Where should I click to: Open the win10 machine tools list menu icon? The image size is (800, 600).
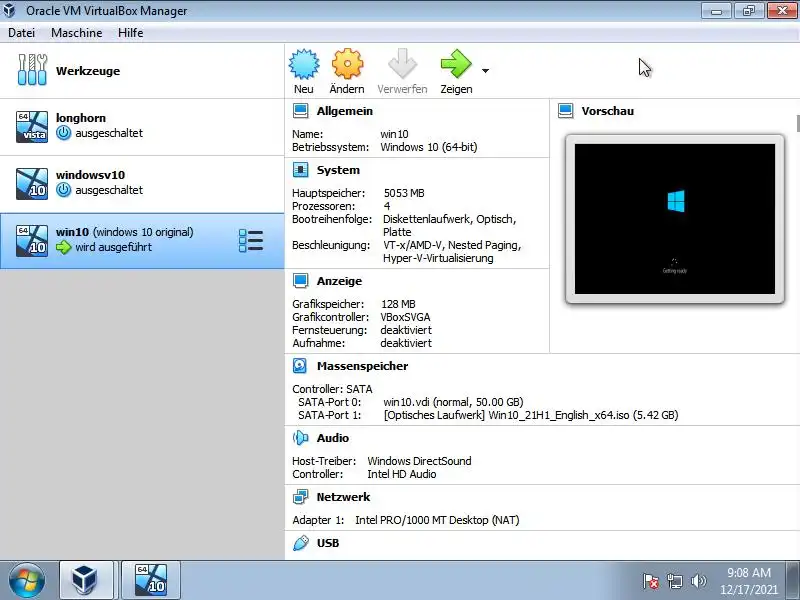click(x=251, y=241)
